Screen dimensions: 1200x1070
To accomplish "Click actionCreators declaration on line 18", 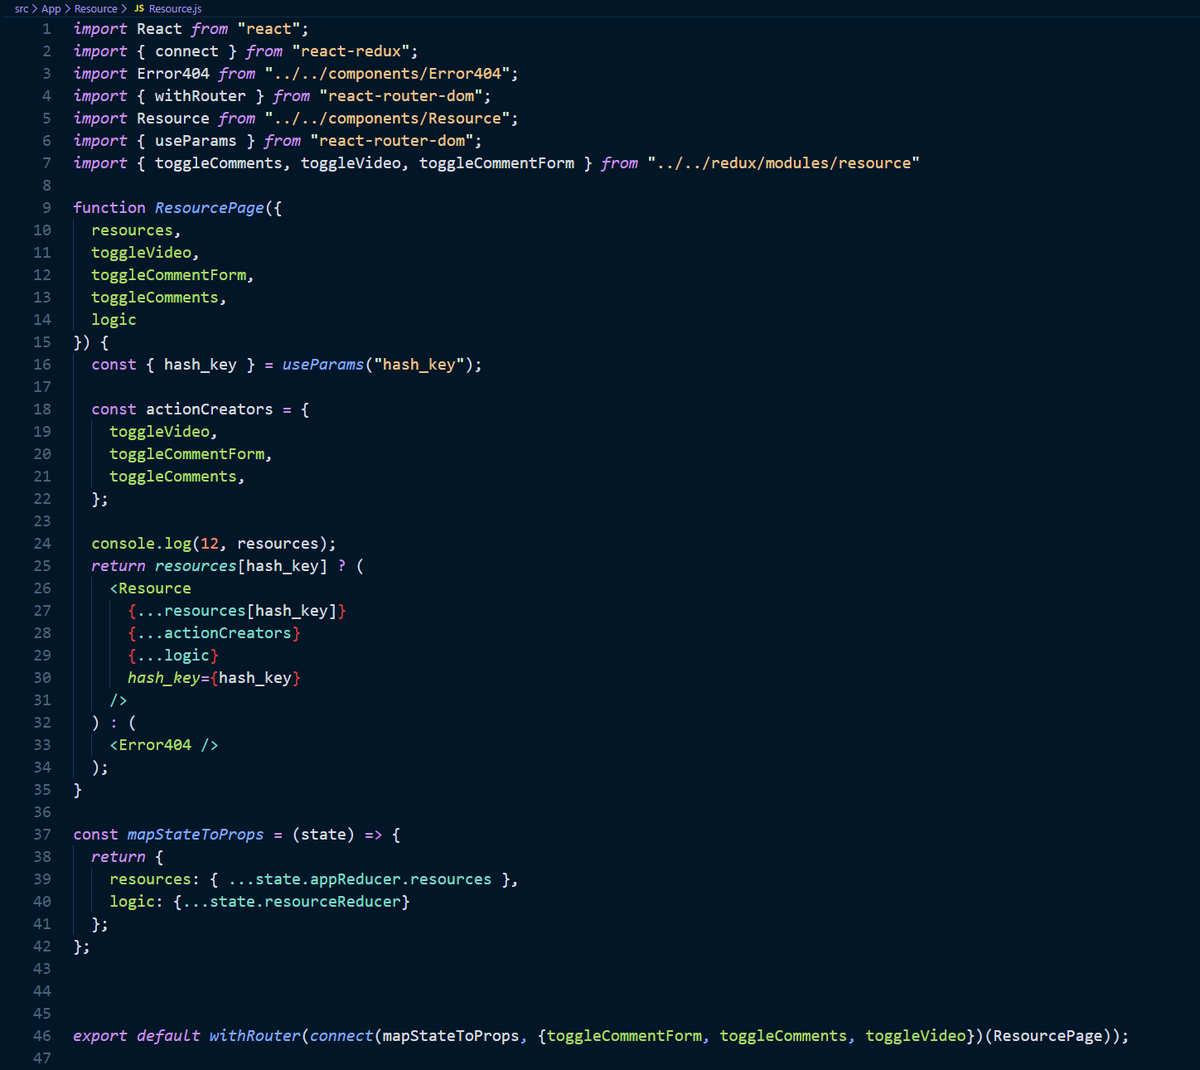I will [x=209, y=409].
